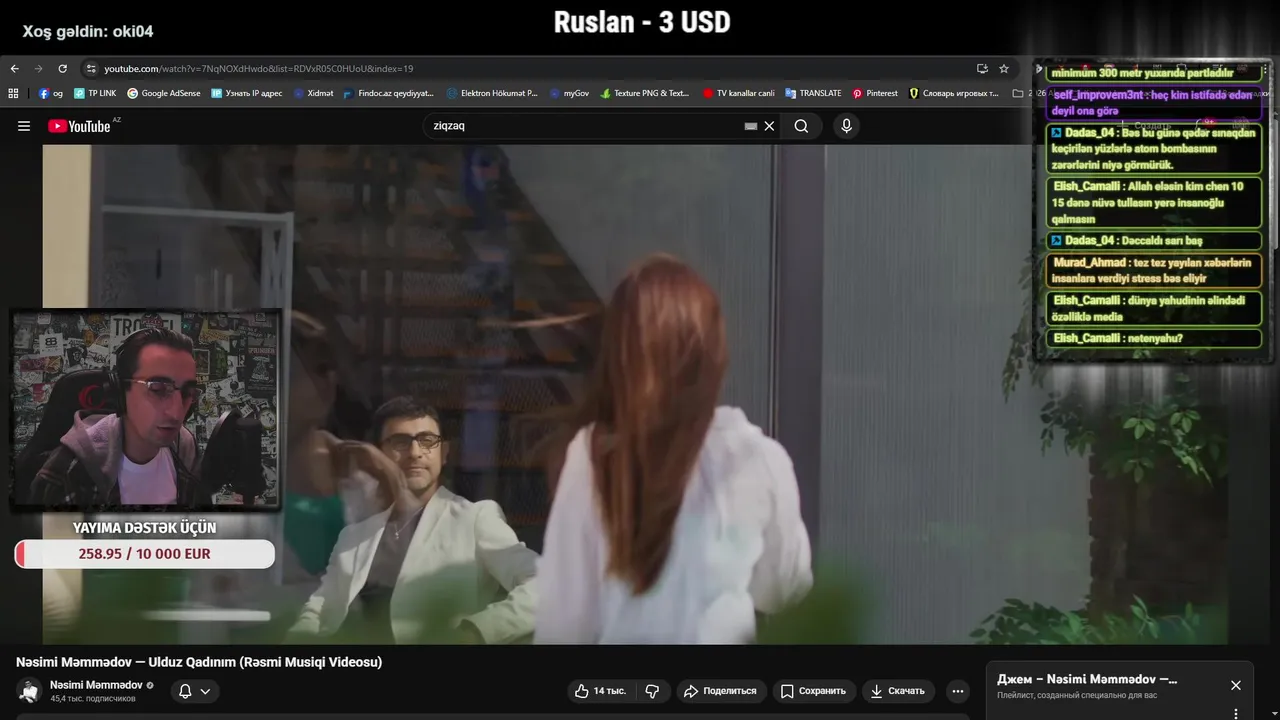Screen dimensions: 1280x720
Task: Open the 'og' Facebook bookmark
Action: click(51, 93)
